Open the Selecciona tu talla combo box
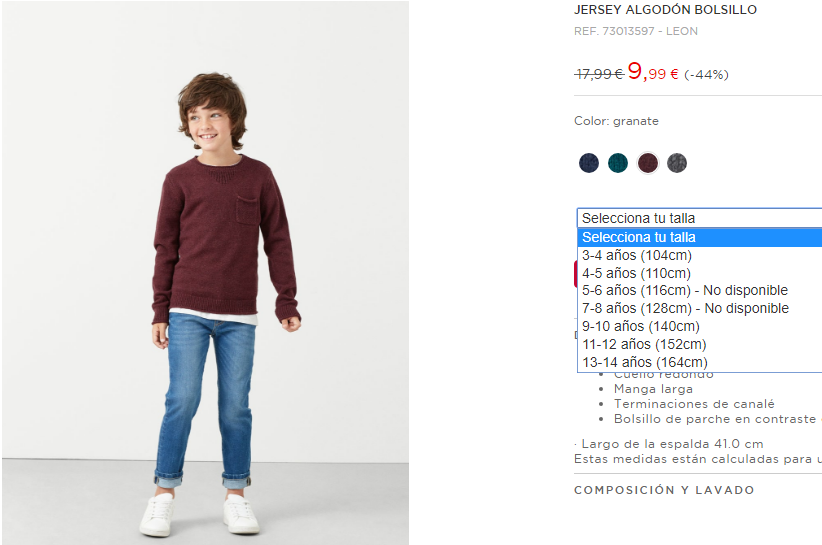Viewport: 822px width, 545px height. coord(699,218)
